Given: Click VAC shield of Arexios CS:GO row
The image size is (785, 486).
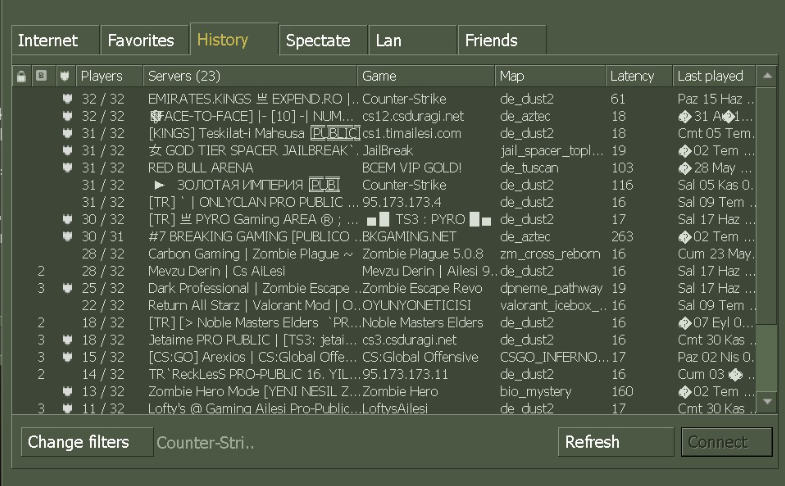Looking at the screenshot, I should (67, 357).
